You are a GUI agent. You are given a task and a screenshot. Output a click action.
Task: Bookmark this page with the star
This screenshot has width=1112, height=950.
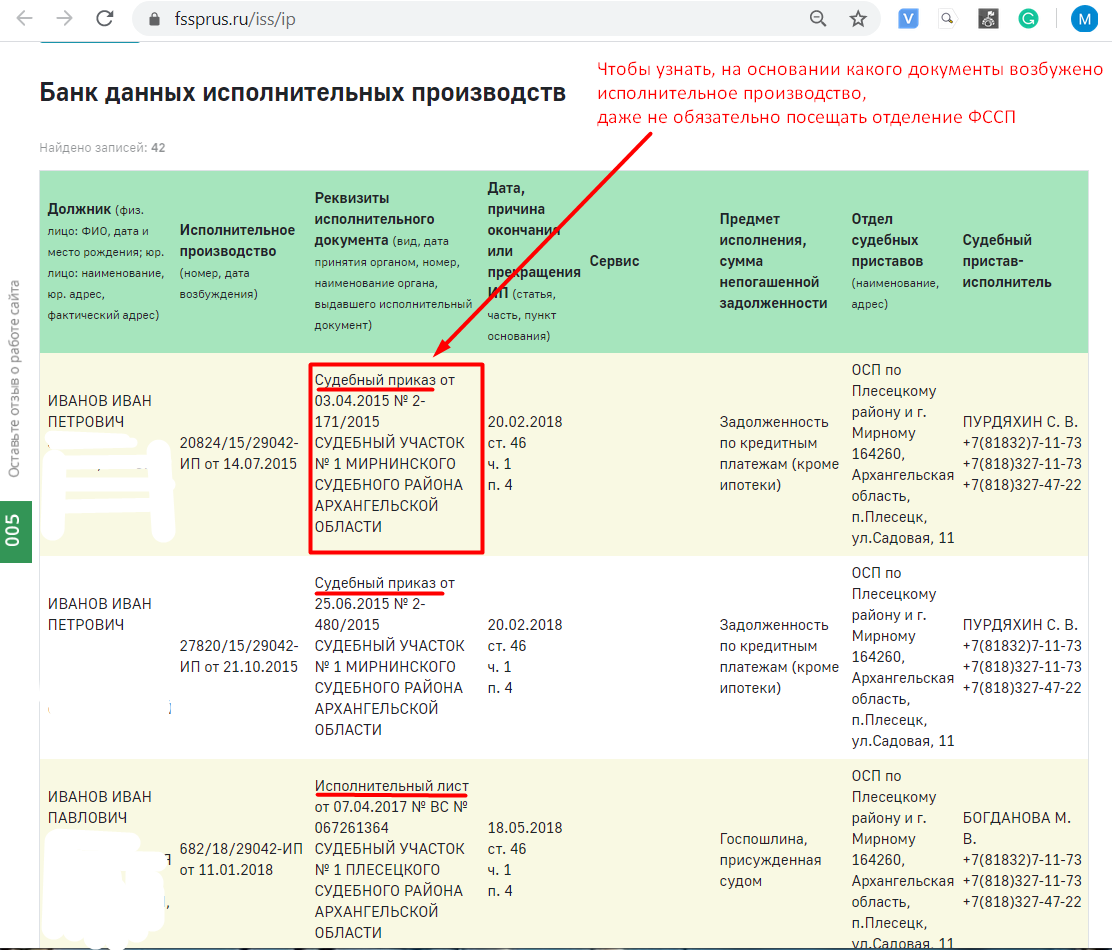[x=858, y=19]
